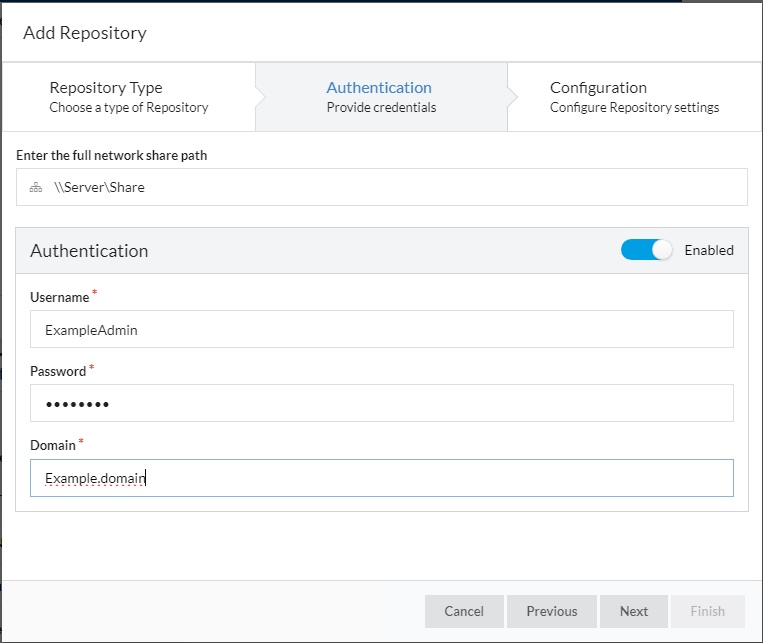Disable the Authentication toggle switch
This screenshot has height=643, width=763.
647,250
